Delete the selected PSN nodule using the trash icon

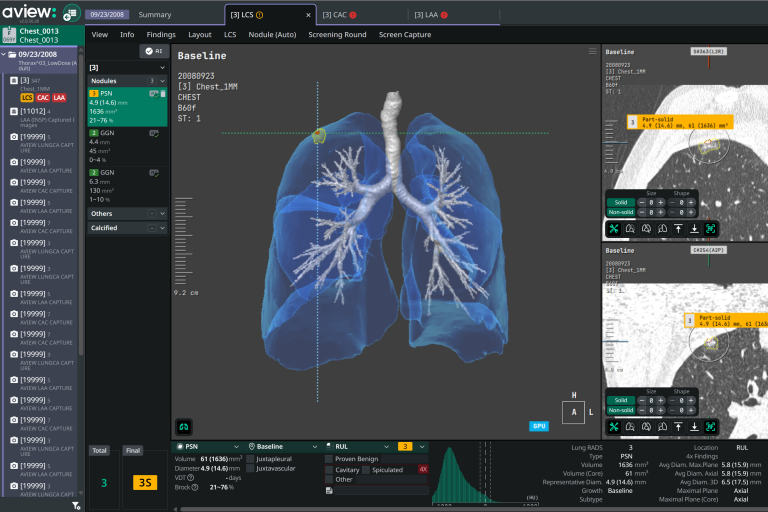162,93
